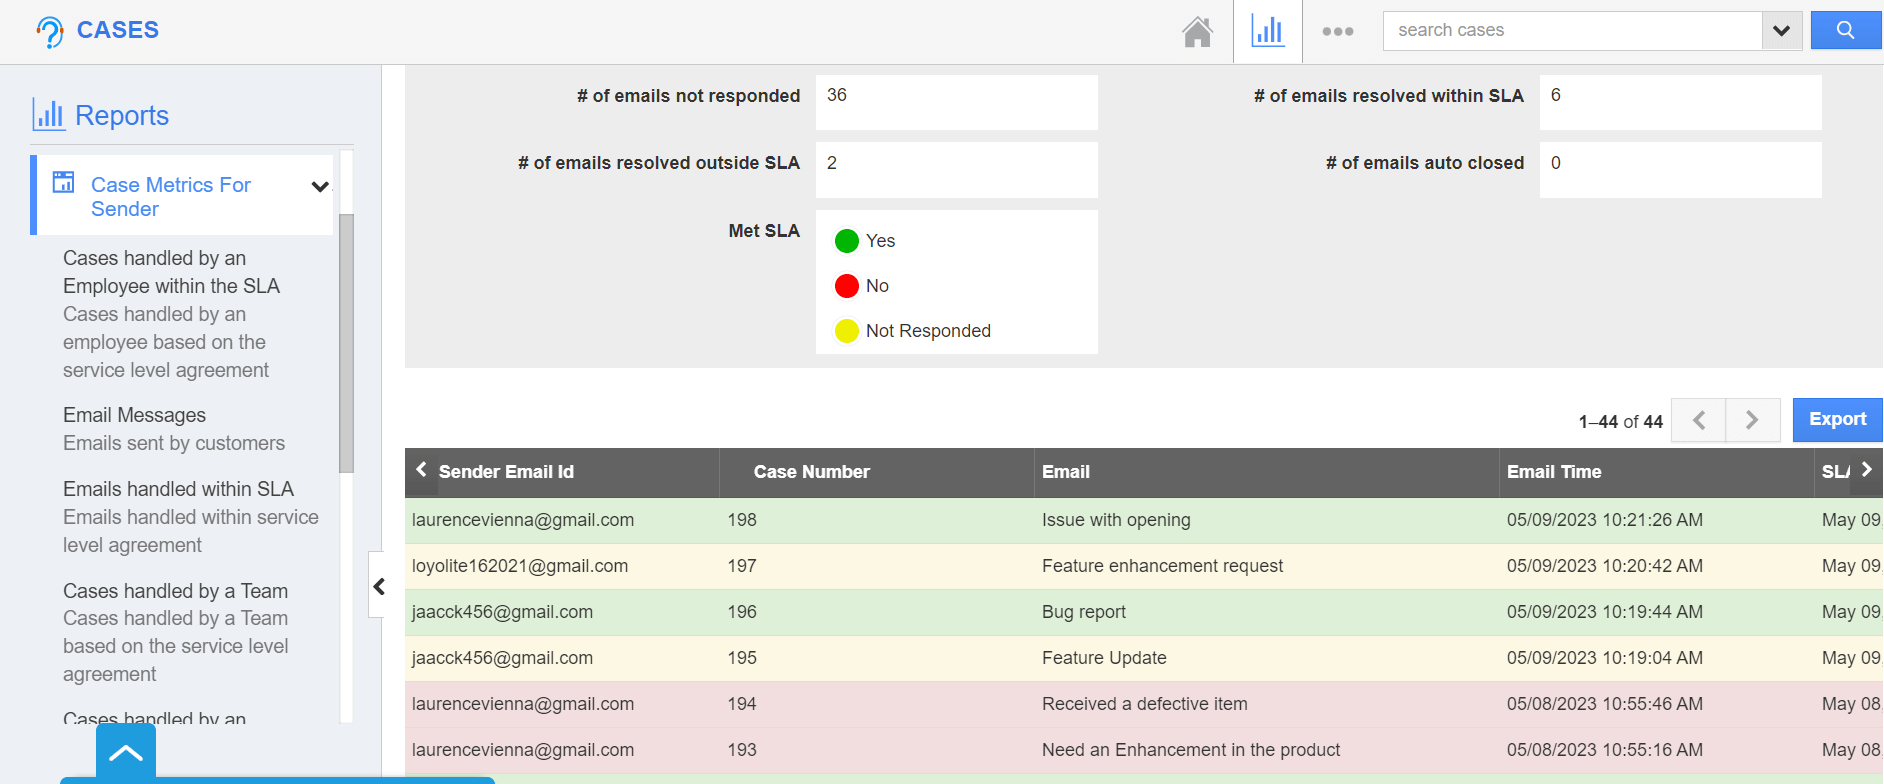Viewport: 1884px width, 784px height.
Task: Click the blue scroll-up chevron button
Action: [126, 753]
